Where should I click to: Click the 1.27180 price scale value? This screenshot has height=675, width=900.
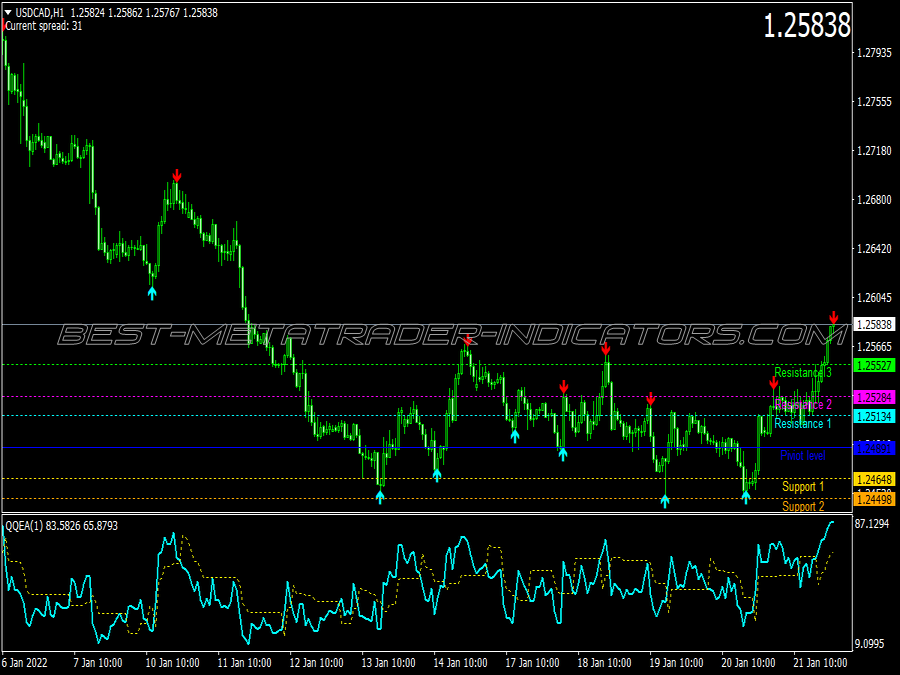pyautogui.click(x=874, y=151)
